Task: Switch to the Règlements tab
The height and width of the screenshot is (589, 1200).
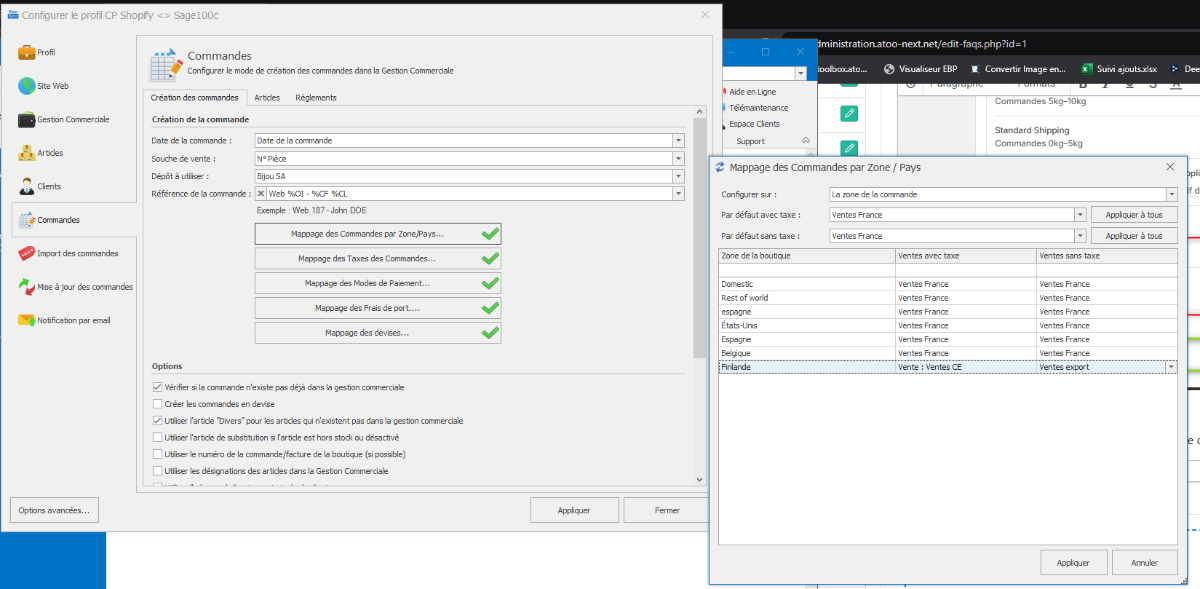Action: [315, 98]
